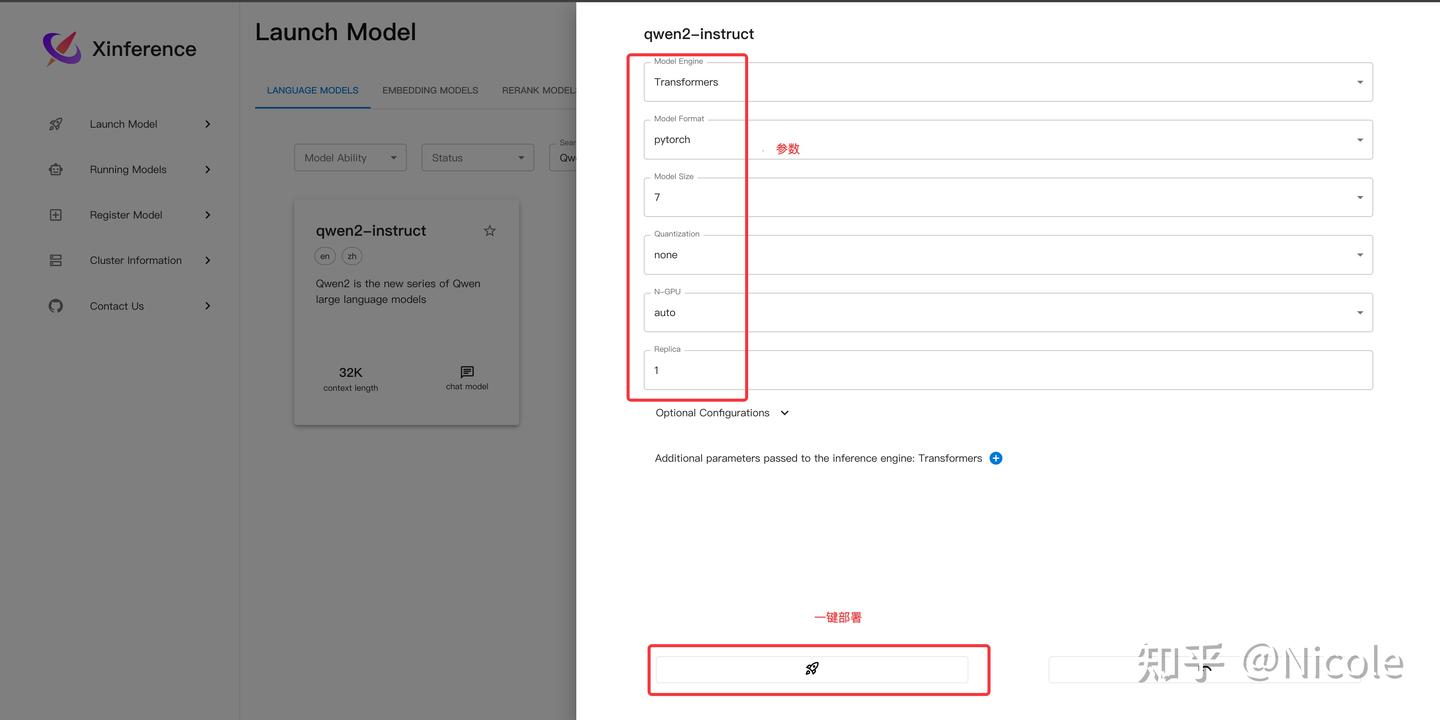Click the GitHub icon beside Contact Us

click(x=56, y=306)
